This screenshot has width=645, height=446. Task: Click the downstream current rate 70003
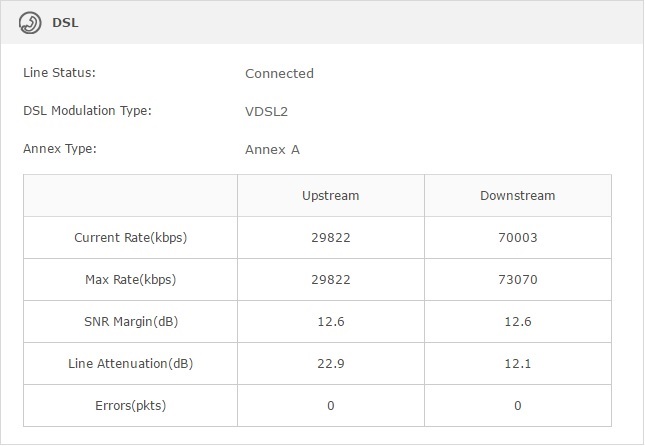pyautogui.click(x=517, y=238)
